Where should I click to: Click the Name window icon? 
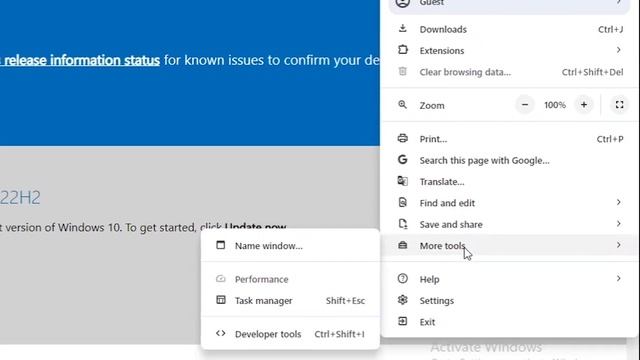point(220,245)
